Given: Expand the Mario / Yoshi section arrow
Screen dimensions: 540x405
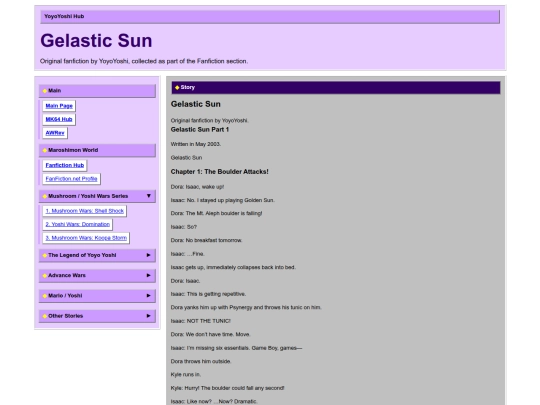Looking at the screenshot, I should (149, 295).
